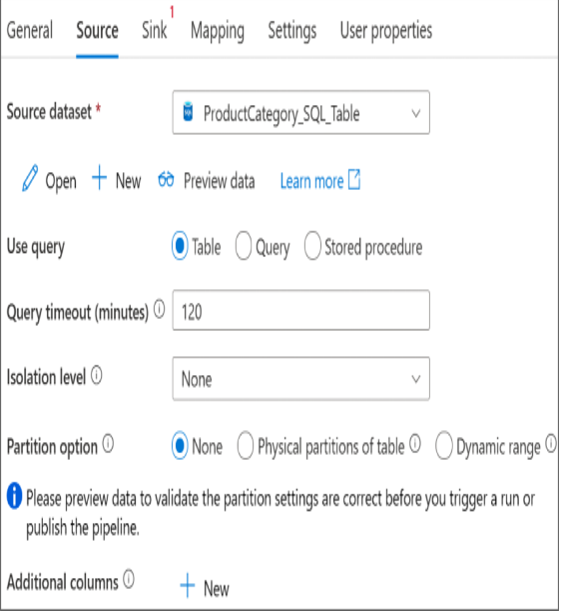
Task: Click the Query timeout minutes input field
Action: coord(301,311)
